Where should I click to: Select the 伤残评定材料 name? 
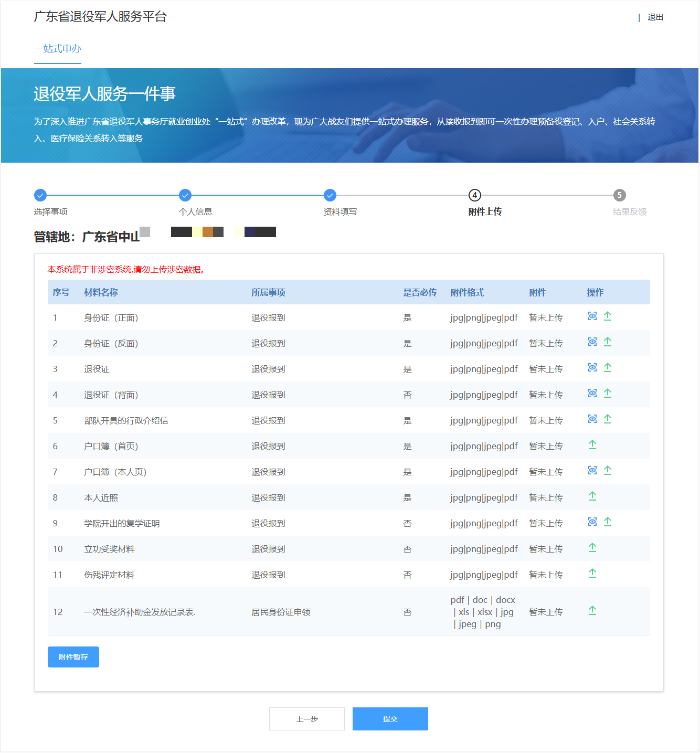(x=109, y=575)
